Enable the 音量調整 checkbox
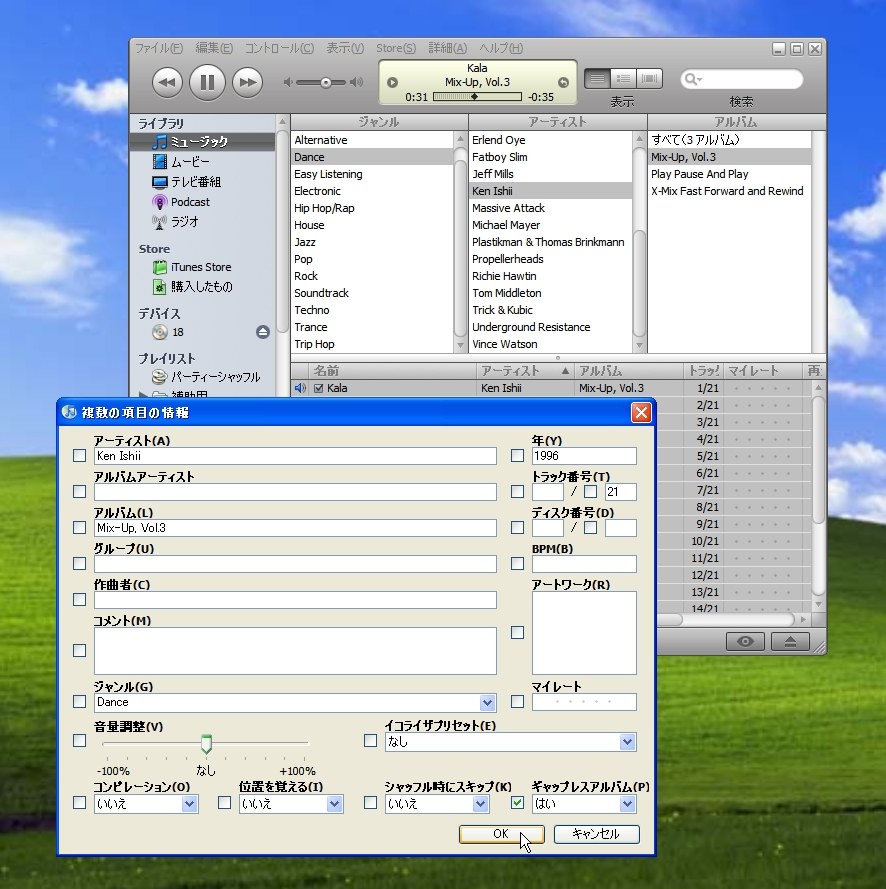 (79, 740)
